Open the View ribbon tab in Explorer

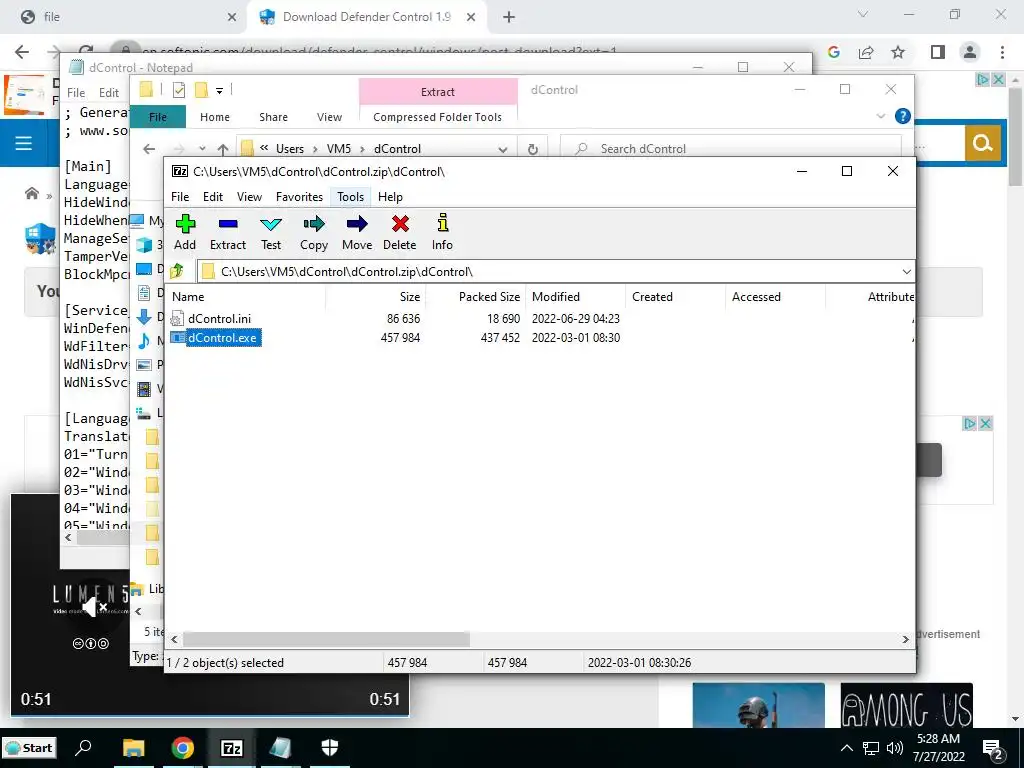[x=329, y=117]
